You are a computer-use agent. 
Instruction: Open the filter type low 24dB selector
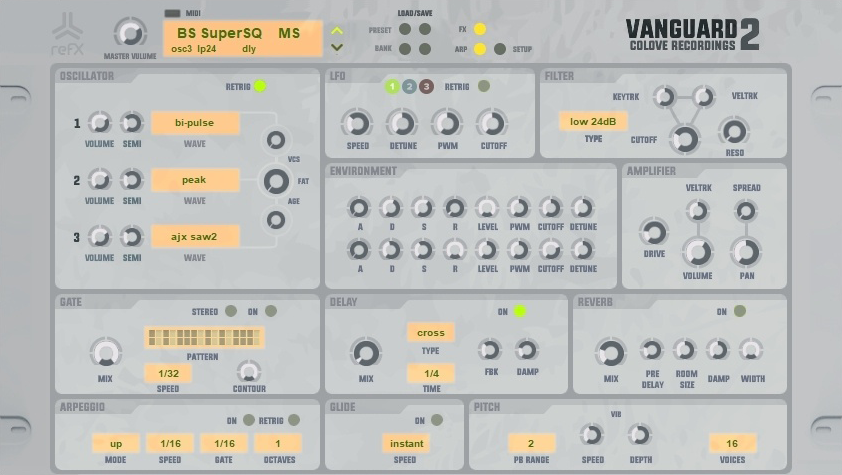593,121
